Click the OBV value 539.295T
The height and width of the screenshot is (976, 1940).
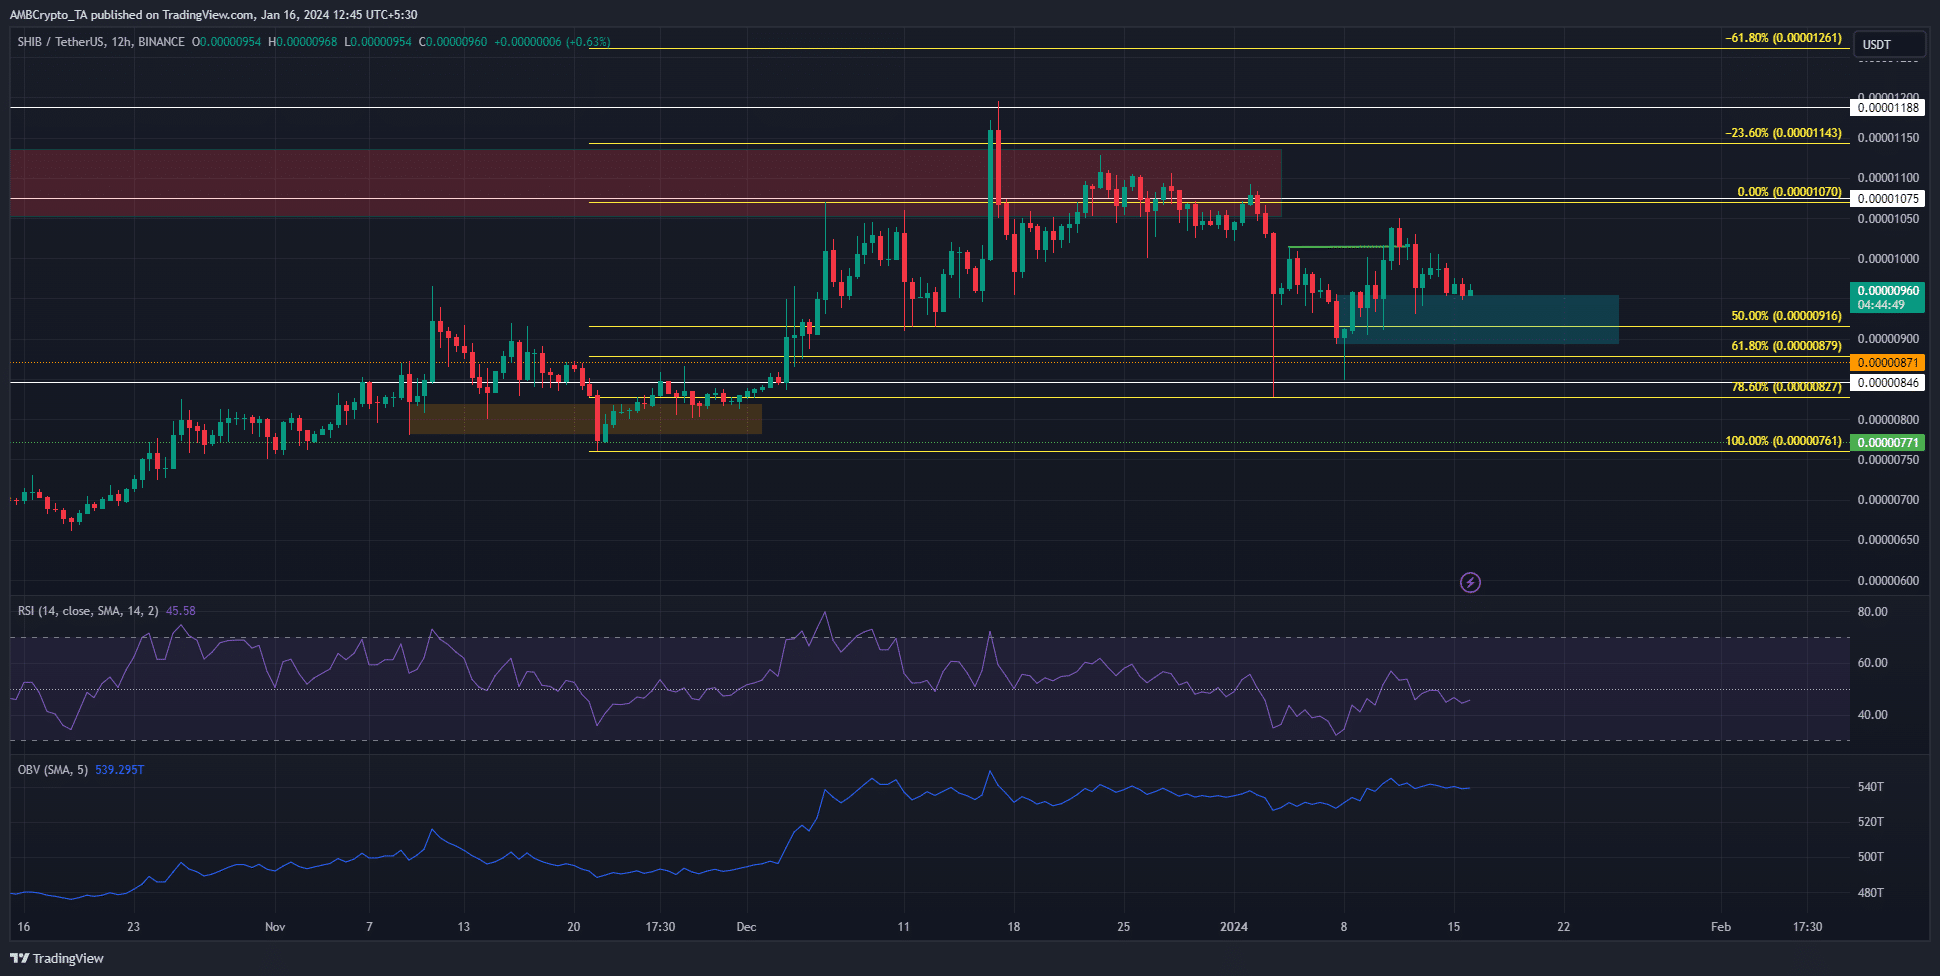120,769
